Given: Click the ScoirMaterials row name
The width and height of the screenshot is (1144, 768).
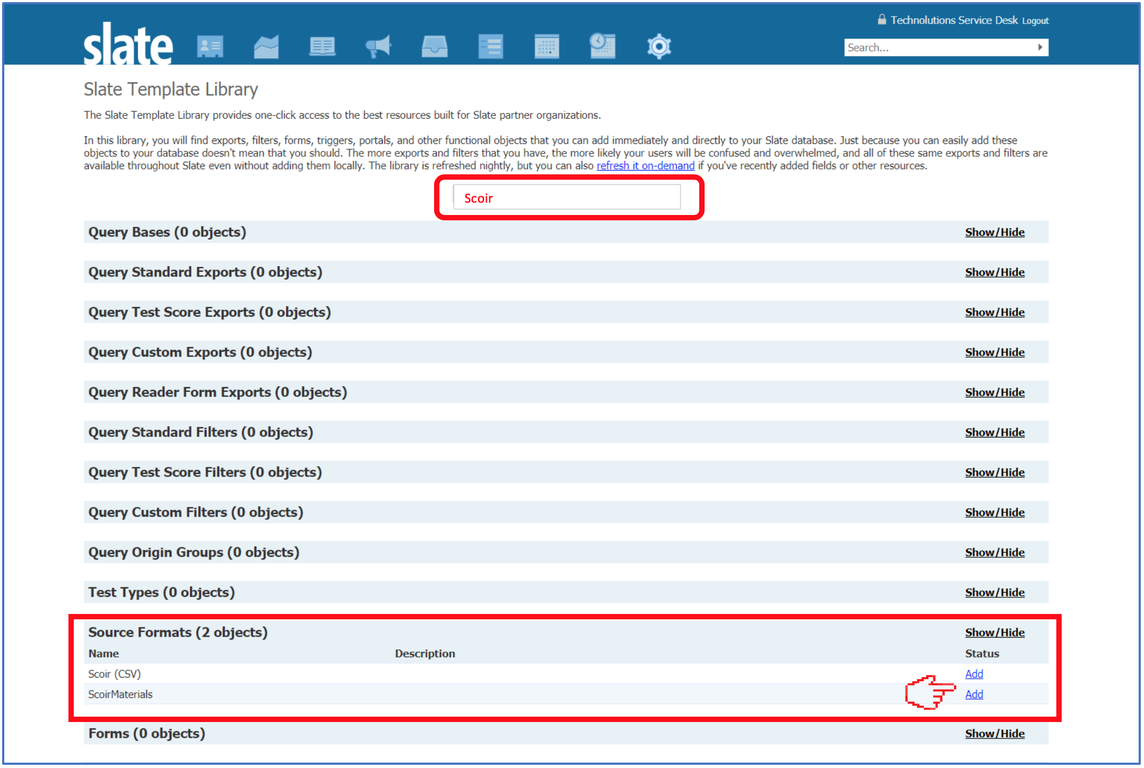Looking at the screenshot, I should click(120, 694).
